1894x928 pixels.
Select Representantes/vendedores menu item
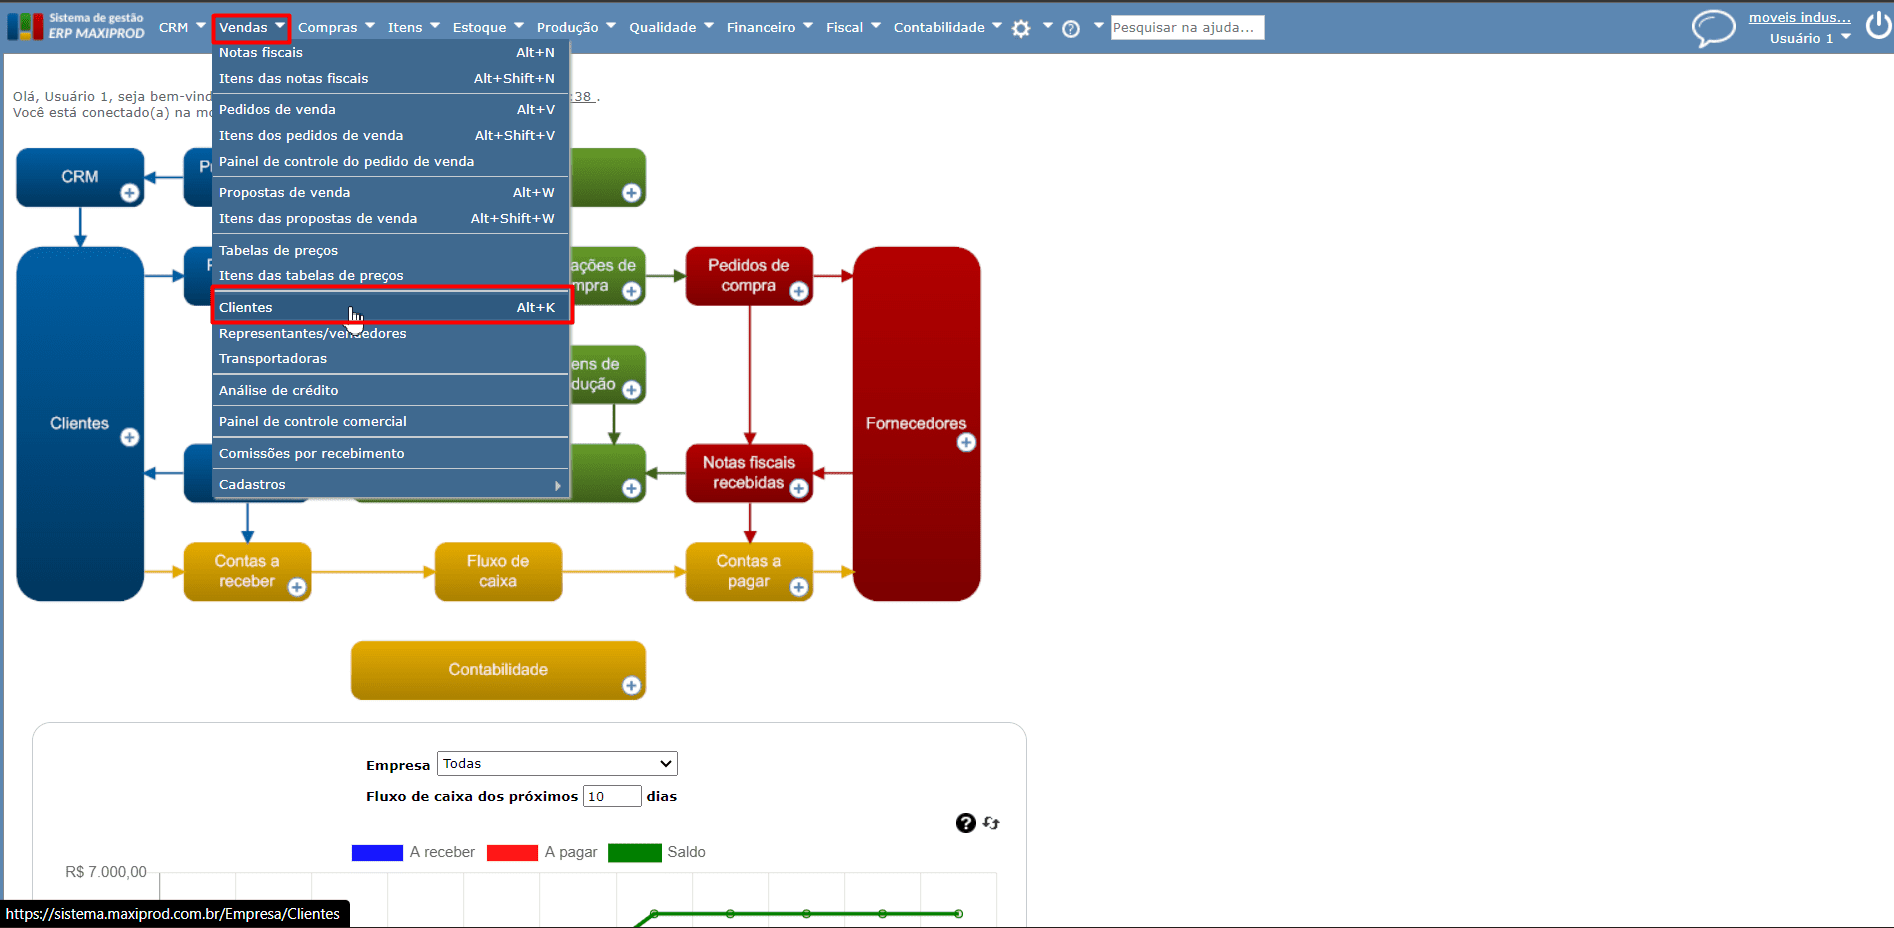(391, 333)
